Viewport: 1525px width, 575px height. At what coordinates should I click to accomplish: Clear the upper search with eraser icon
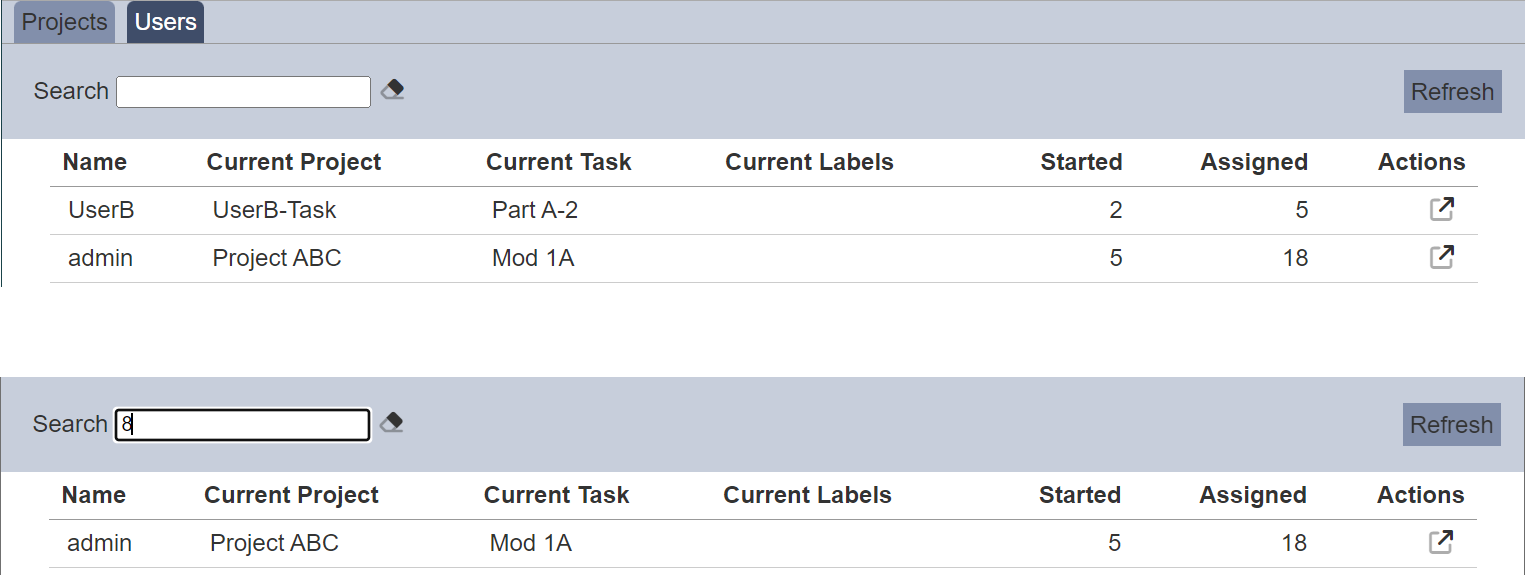click(393, 91)
